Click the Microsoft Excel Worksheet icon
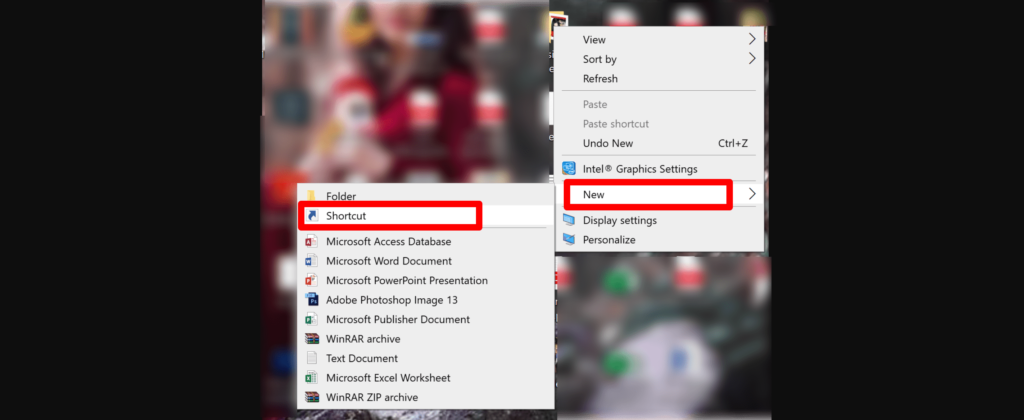The image size is (1024, 420). (312, 378)
